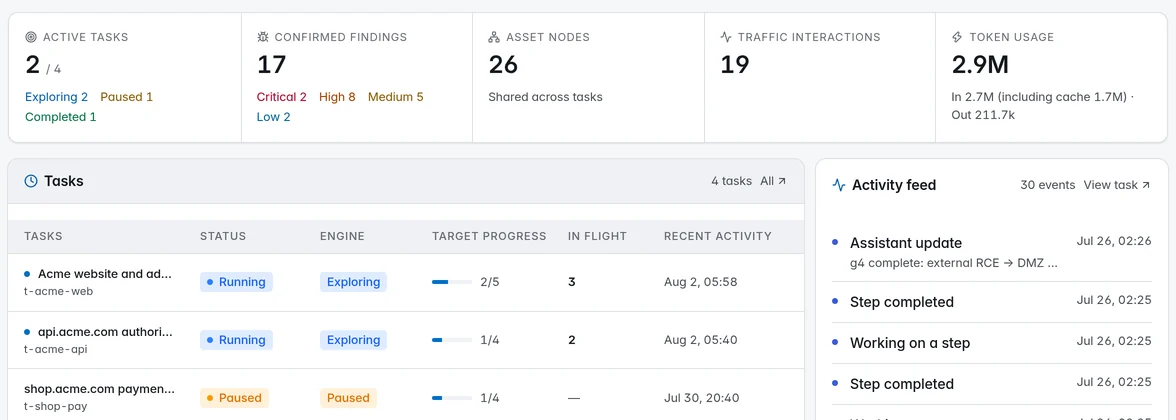
Task: Click the clock icon beside Tasks heading
Action: pos(31,181)
